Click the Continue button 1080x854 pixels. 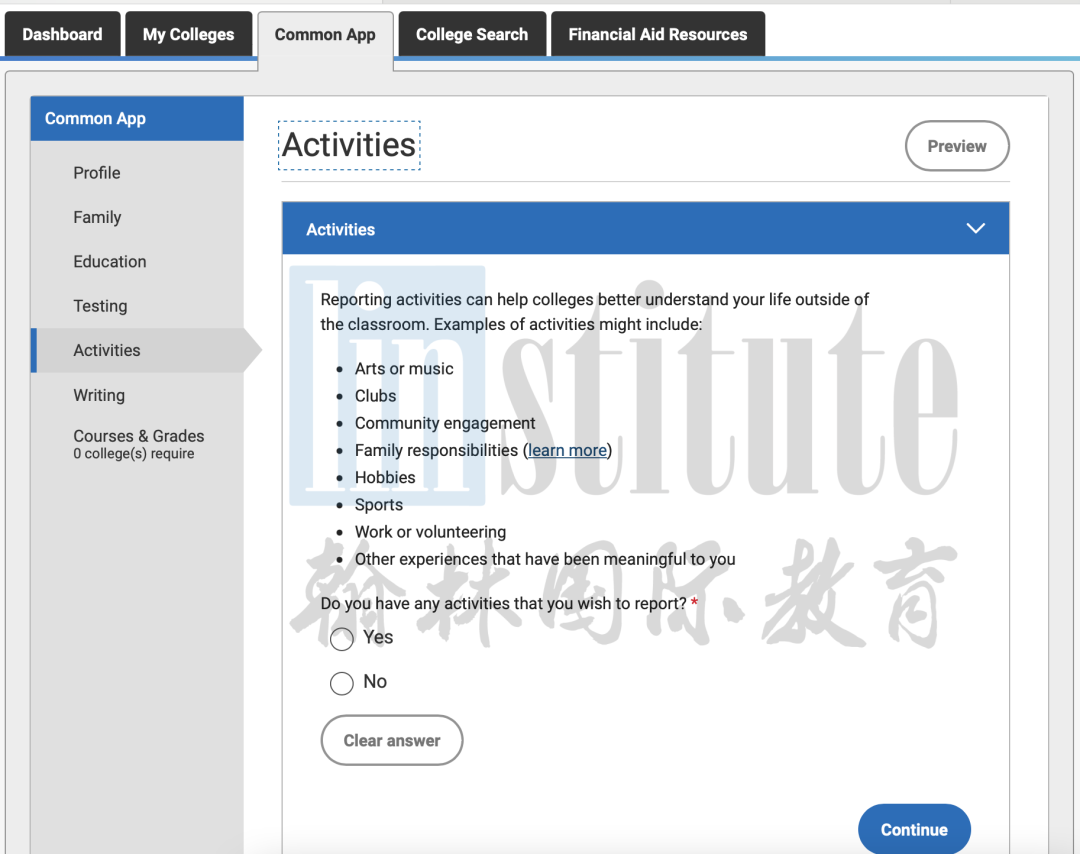click(x=914, y=829)
